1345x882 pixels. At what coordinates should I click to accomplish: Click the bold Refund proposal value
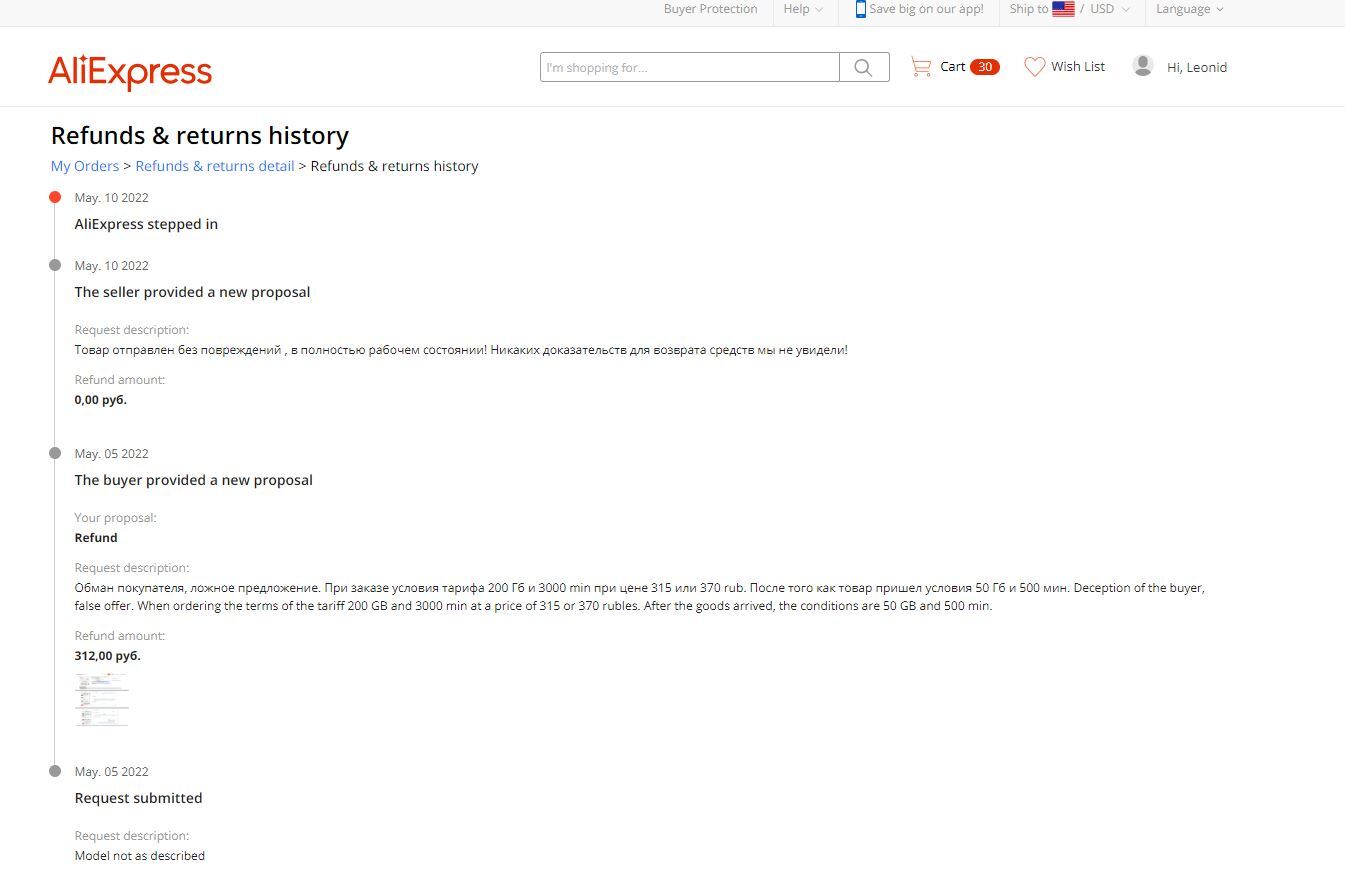96,538
